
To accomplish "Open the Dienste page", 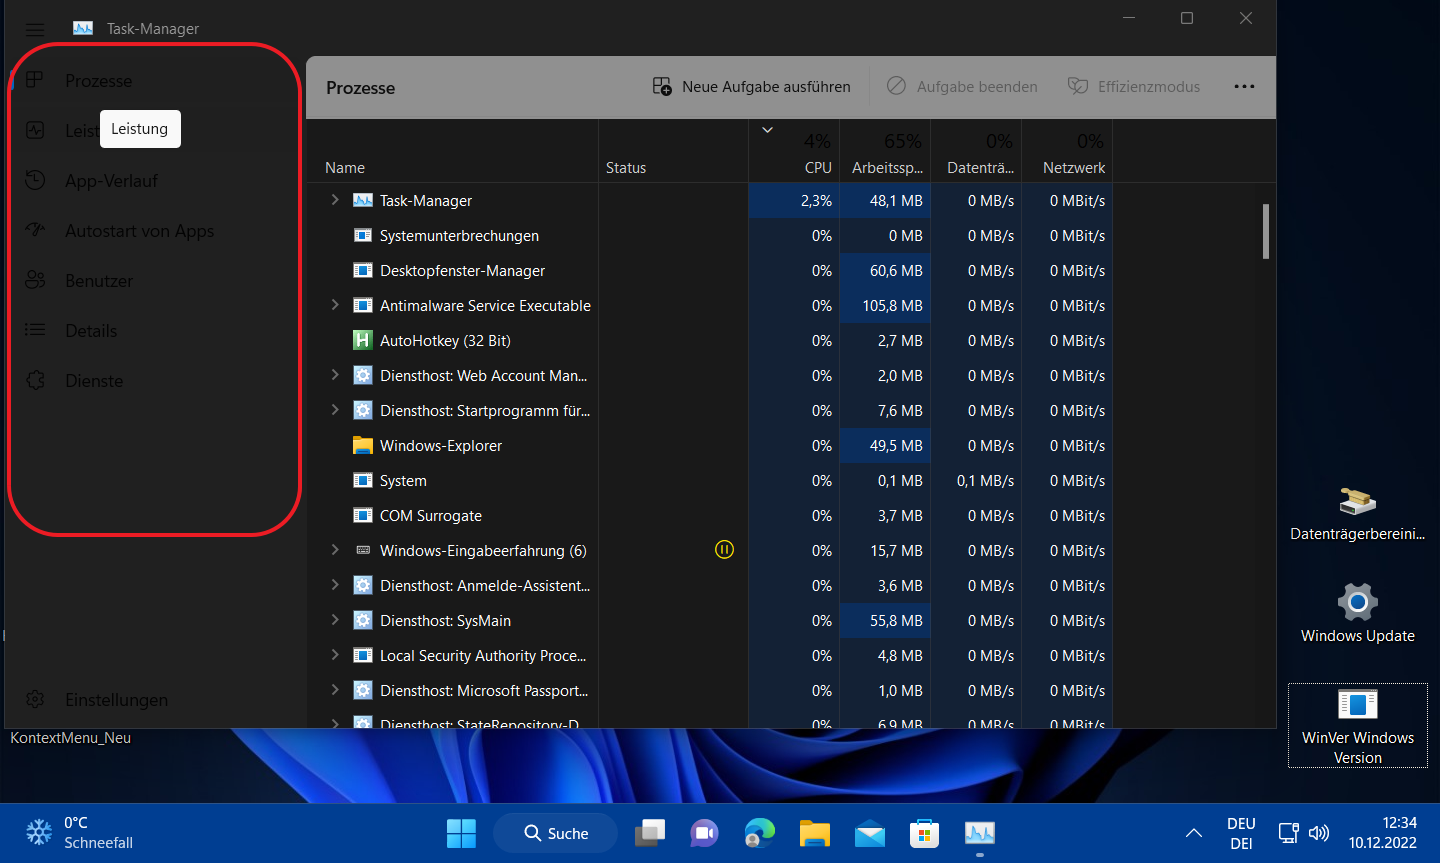I will pos(155,380).
